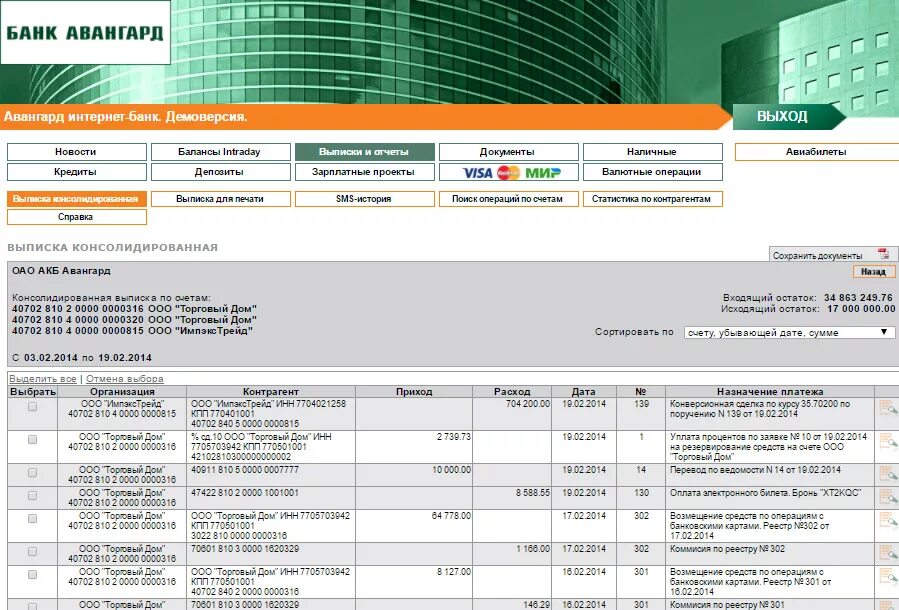The width and height of the screenshot is (899, 610).
Task: Click the Организация column header
Action: 122,392
